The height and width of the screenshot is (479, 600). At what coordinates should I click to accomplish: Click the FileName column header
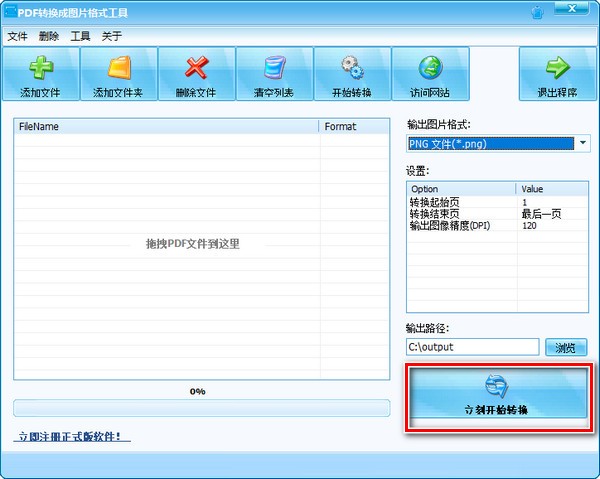pos(166,127)
